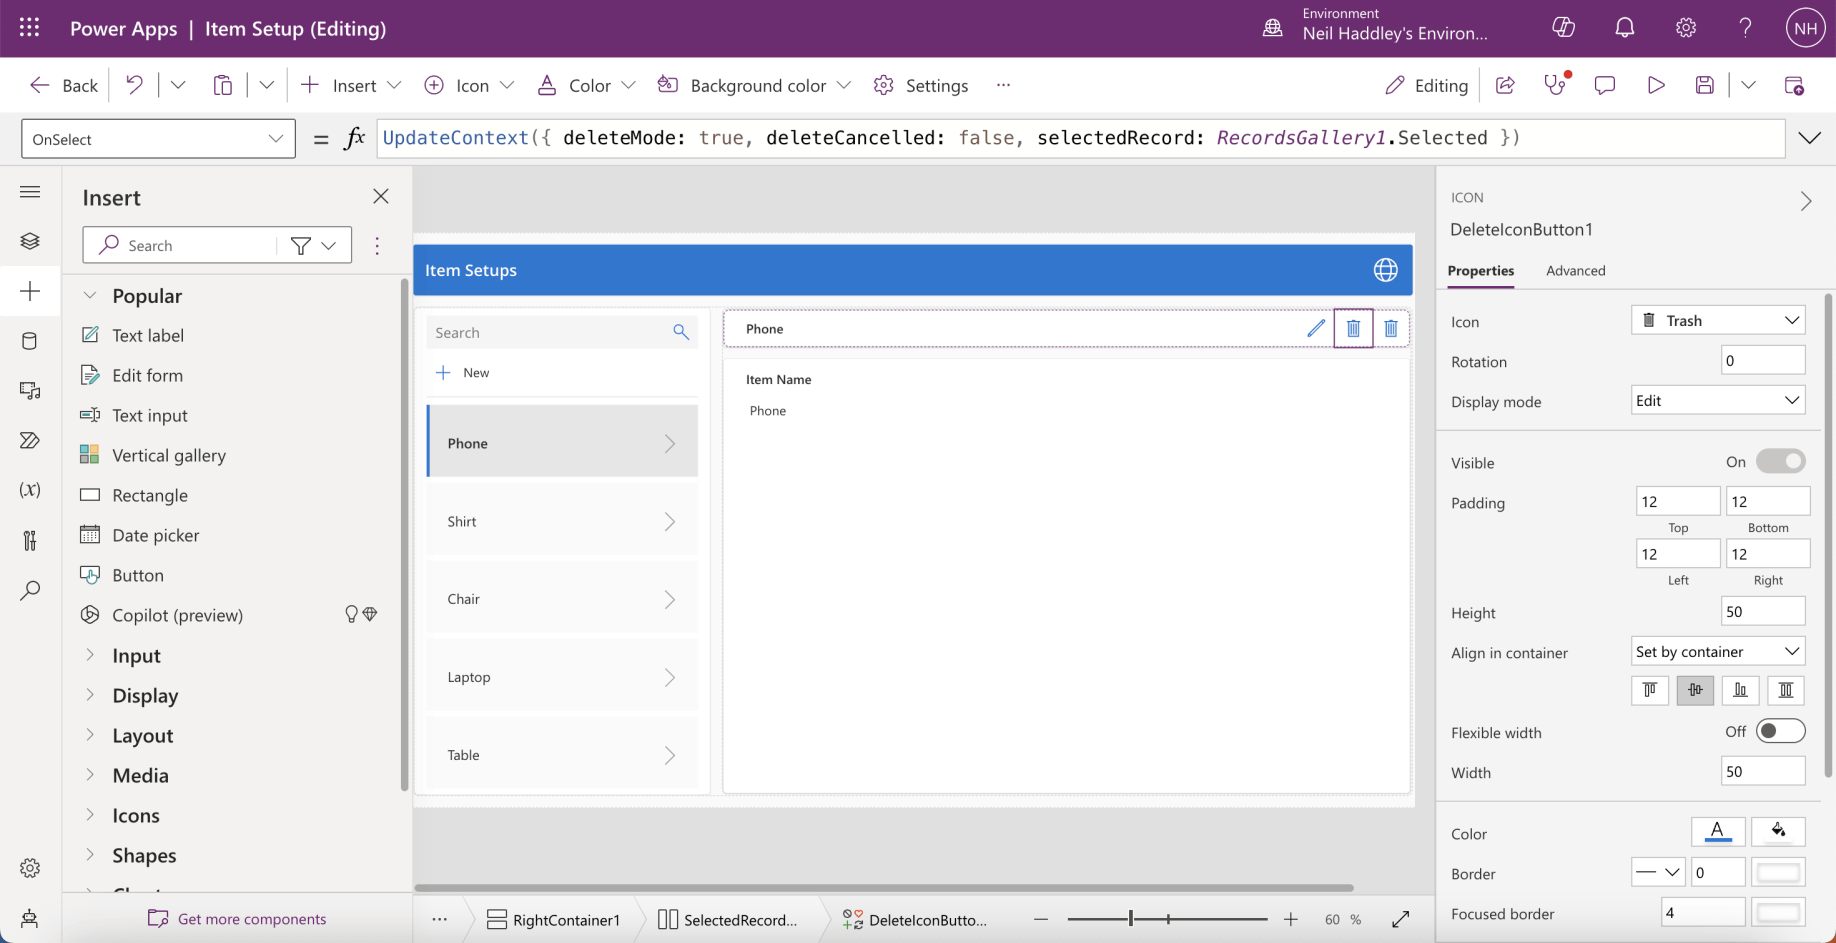Viewport: 1836px width, 943px height.
Task: Open Variables panel in left sidebar
Action: tap(30, 490)
